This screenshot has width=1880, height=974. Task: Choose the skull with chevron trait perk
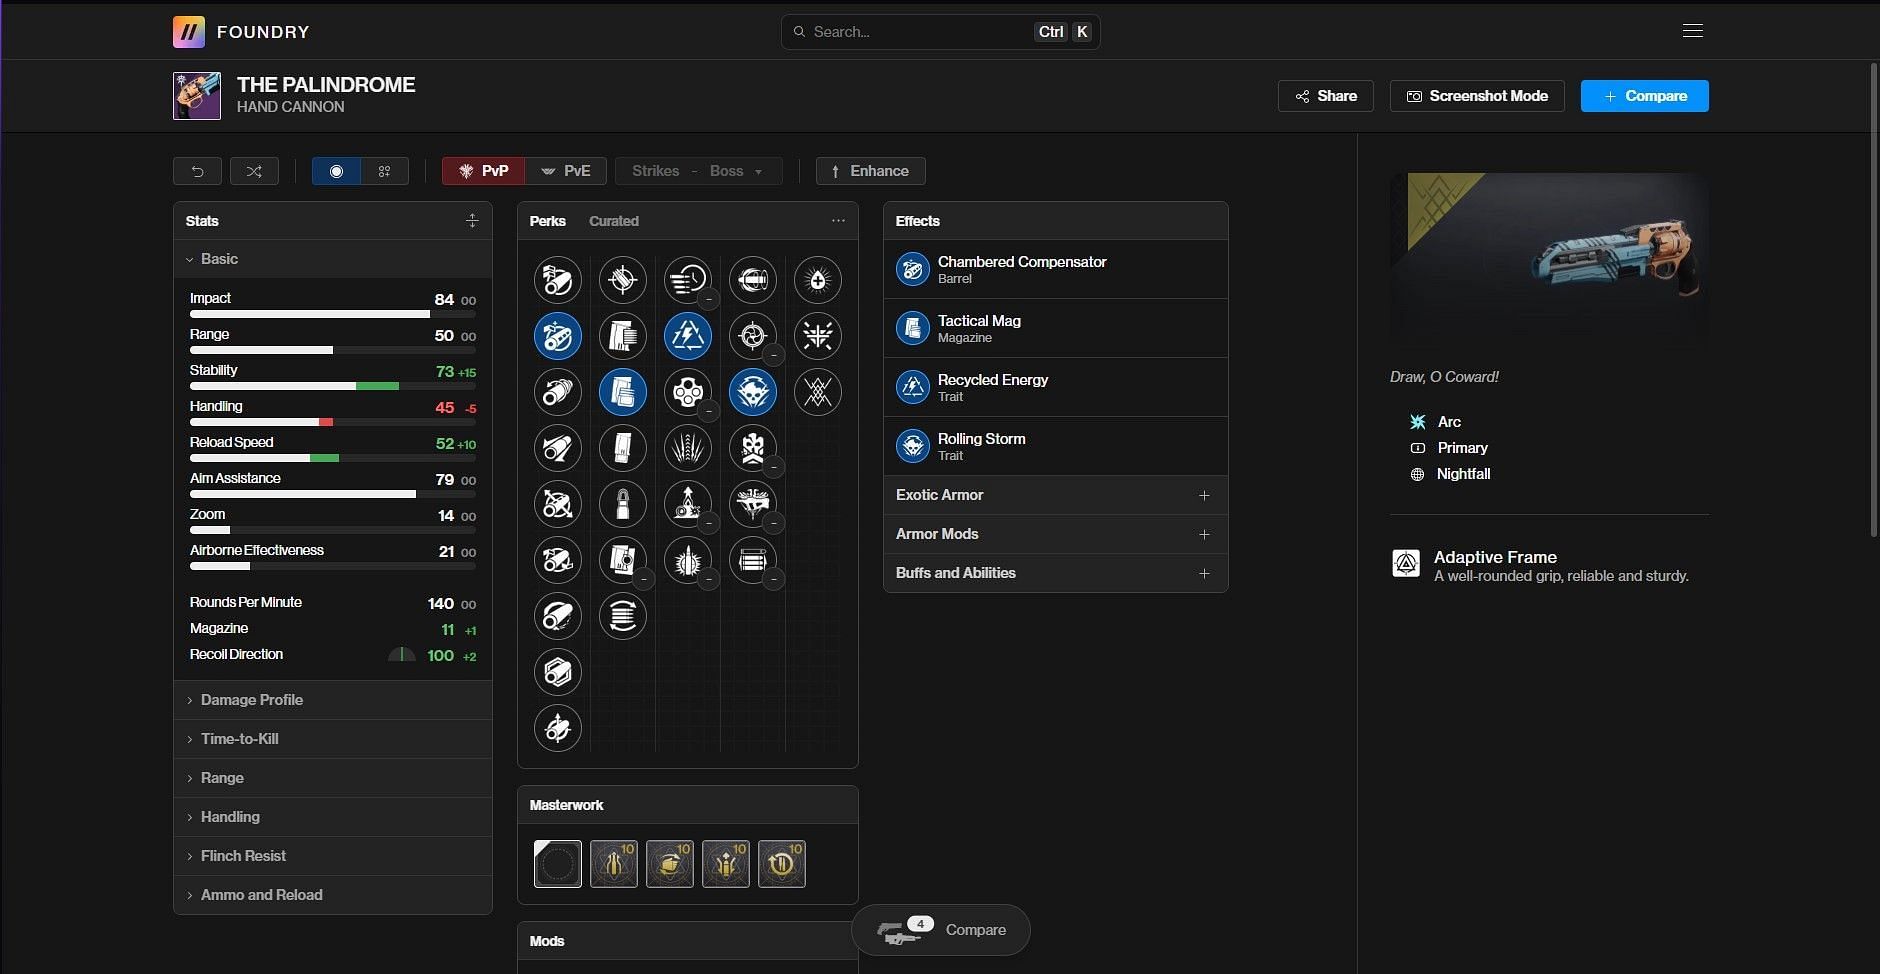752,448
